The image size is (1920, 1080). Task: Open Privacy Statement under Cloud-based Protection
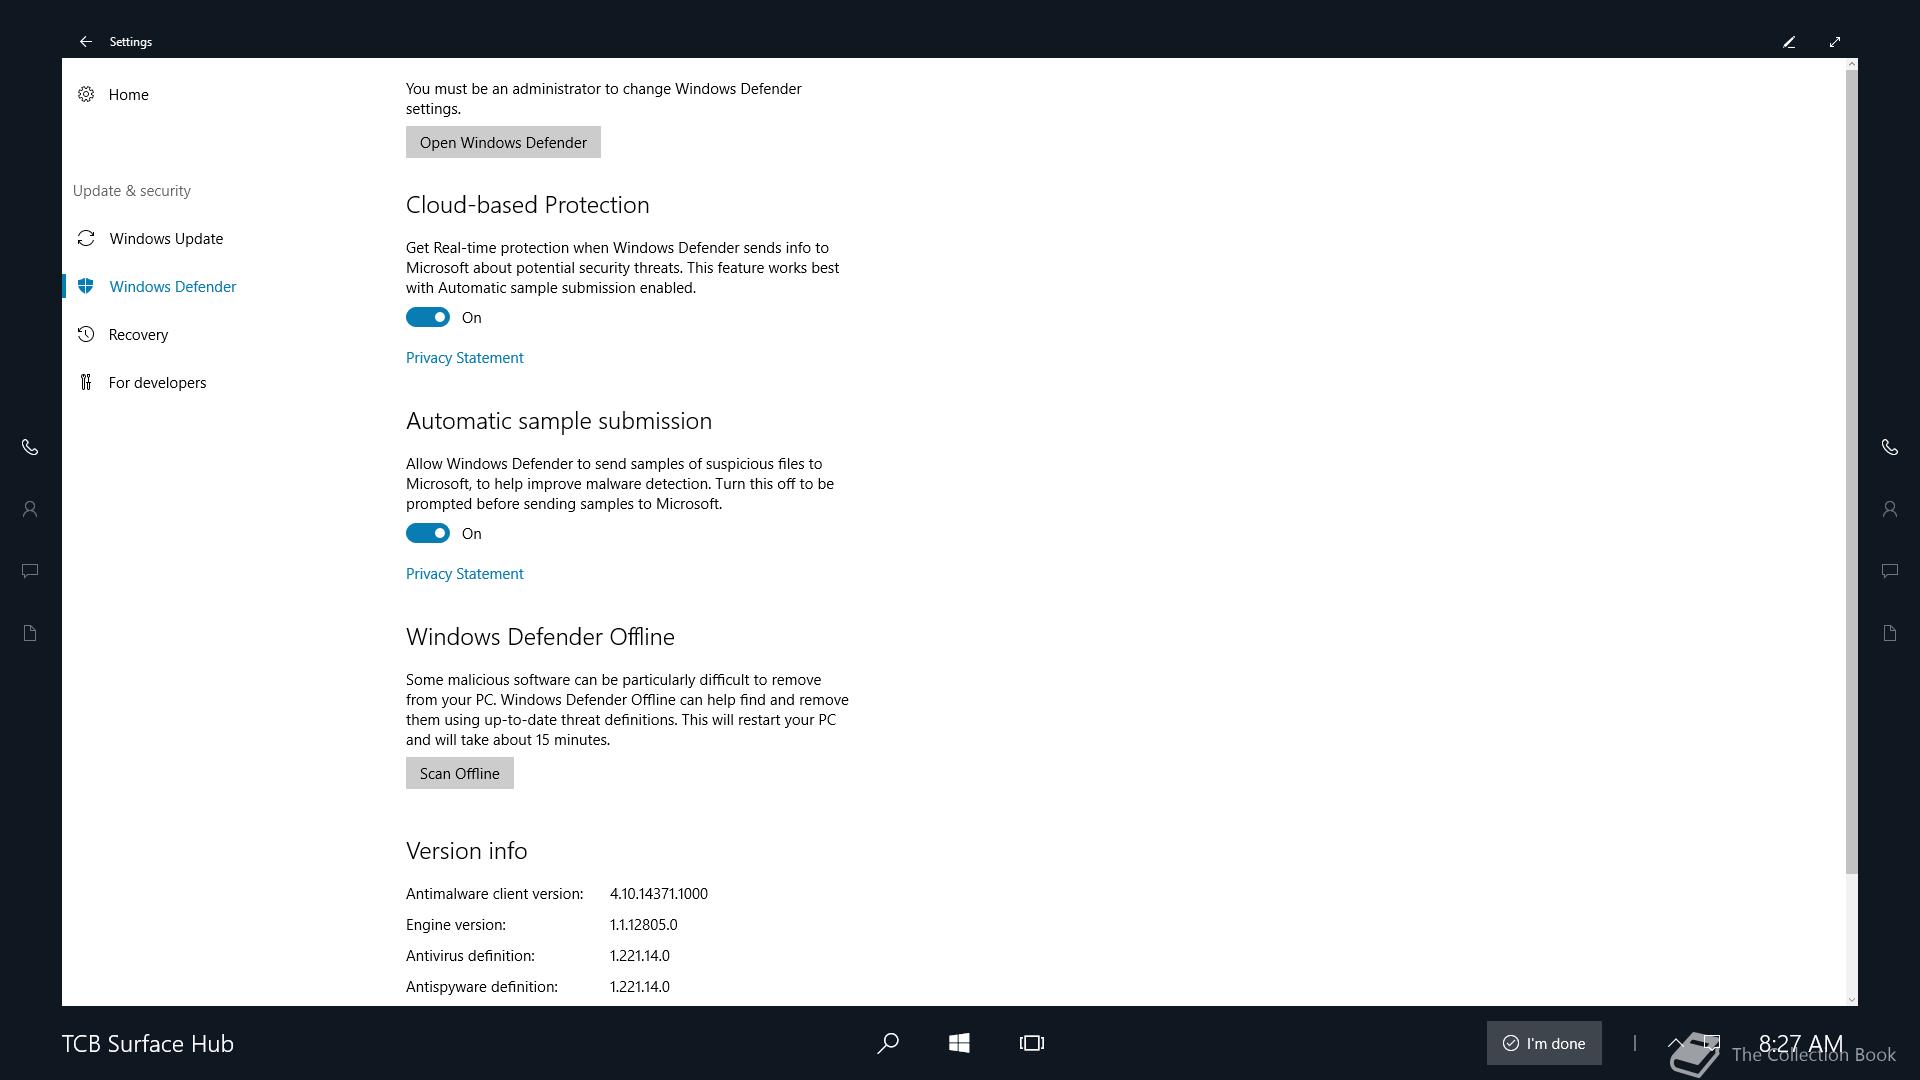465,357
